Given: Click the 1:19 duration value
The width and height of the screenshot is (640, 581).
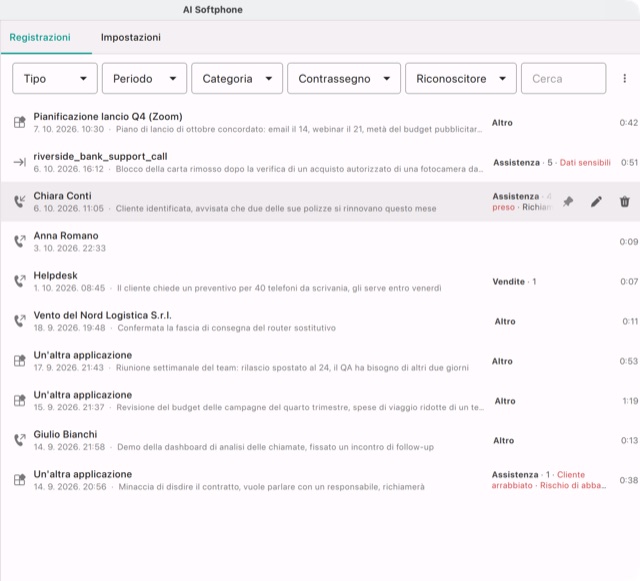Looking at the screenshot, I should 630,401.
